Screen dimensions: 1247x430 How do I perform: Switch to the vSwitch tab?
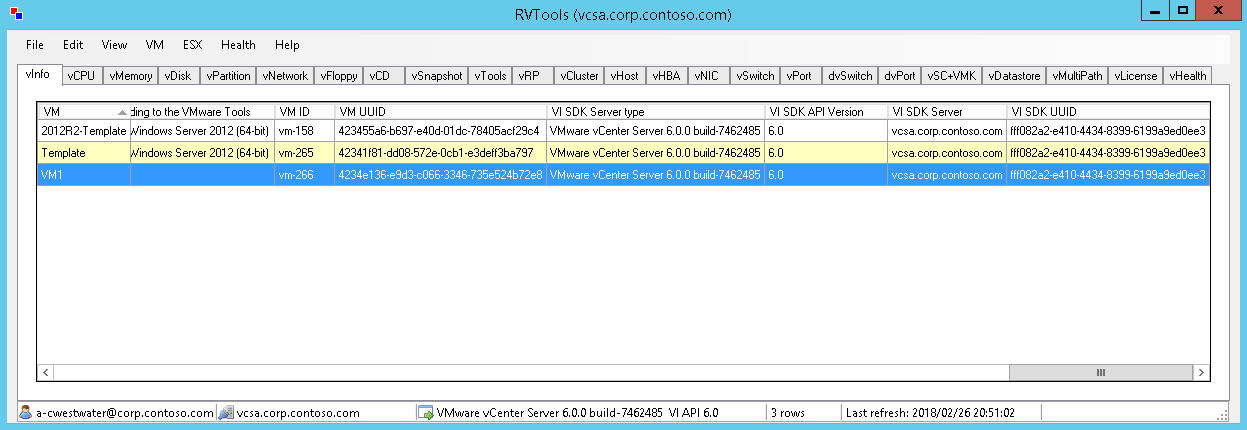755,76
